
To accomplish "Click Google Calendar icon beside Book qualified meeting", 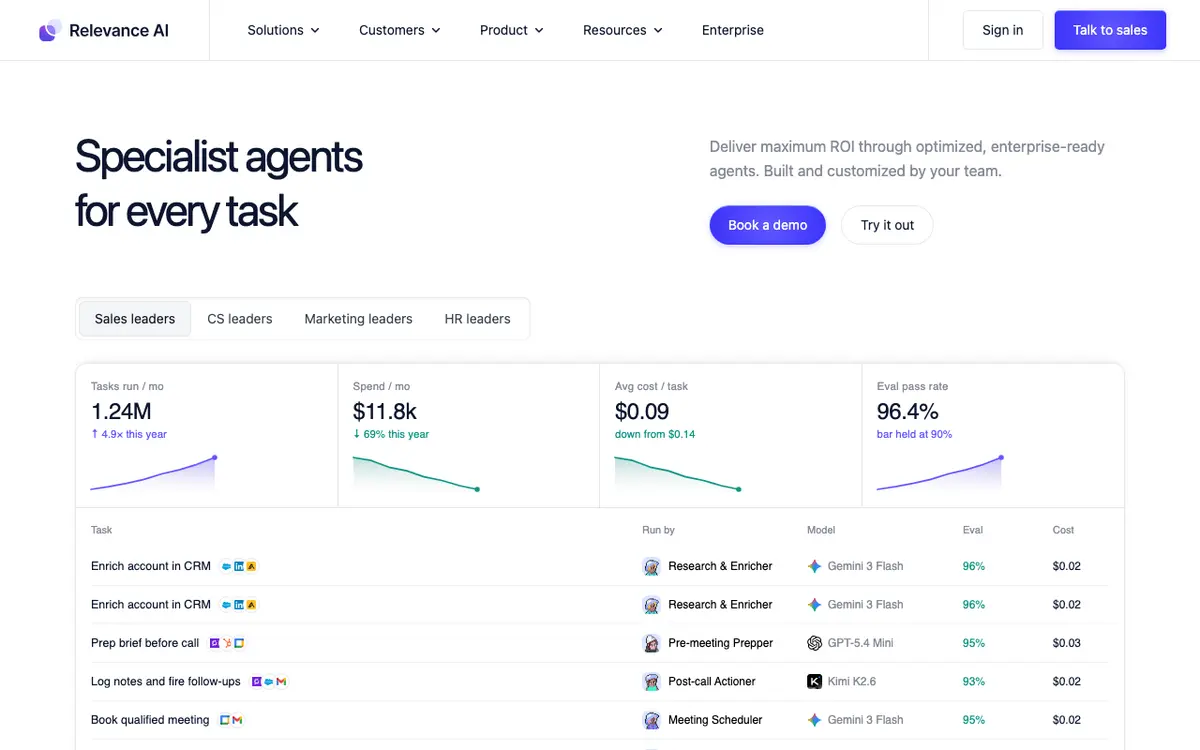I will 225,720.
